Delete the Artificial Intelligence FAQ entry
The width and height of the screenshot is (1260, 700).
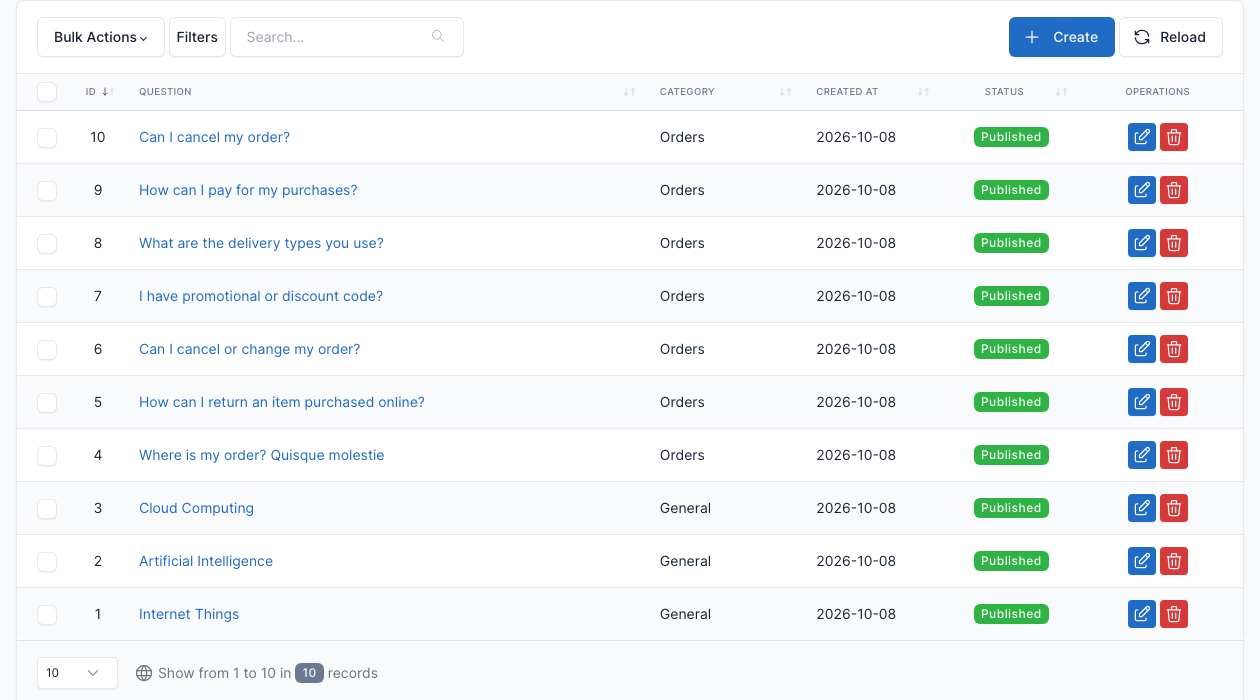click(x=1174, y=561)
